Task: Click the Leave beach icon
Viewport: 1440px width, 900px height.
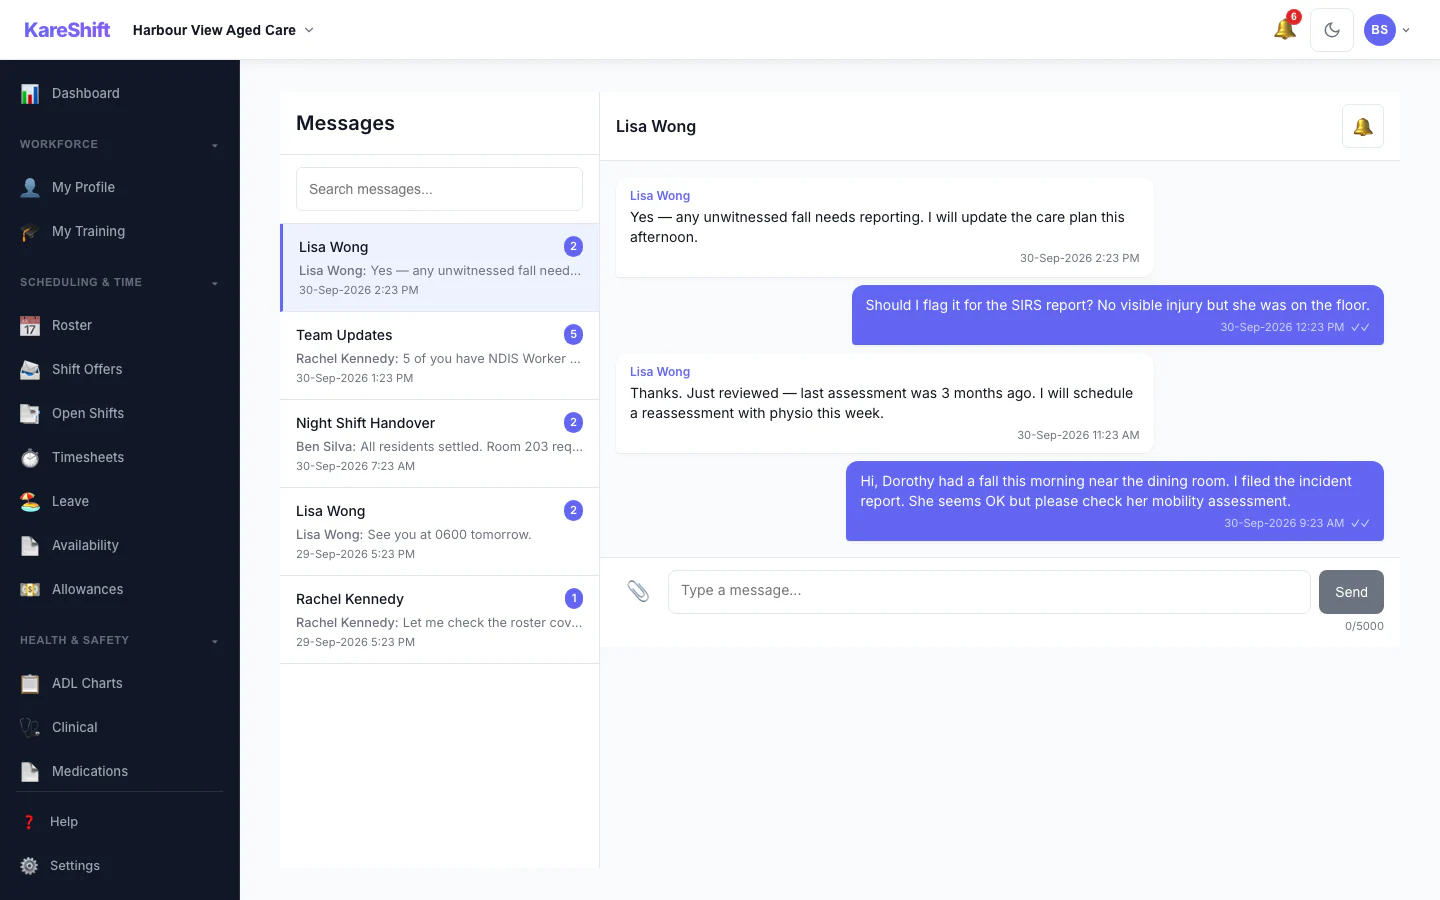Action: [x=30, y=502]
